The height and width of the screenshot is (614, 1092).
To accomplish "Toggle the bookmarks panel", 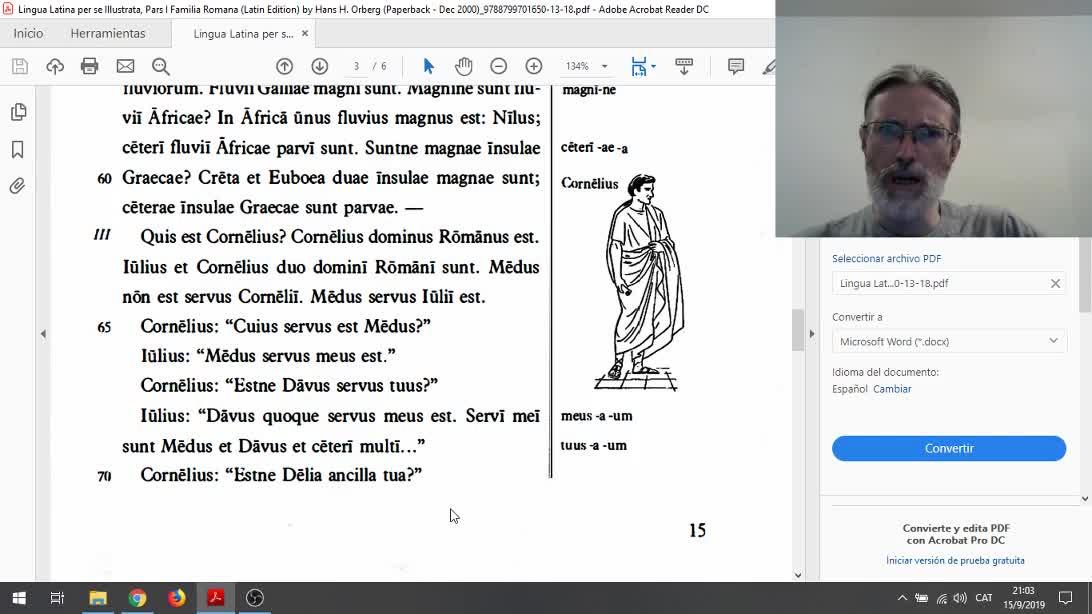I will (x=18, y=149).
